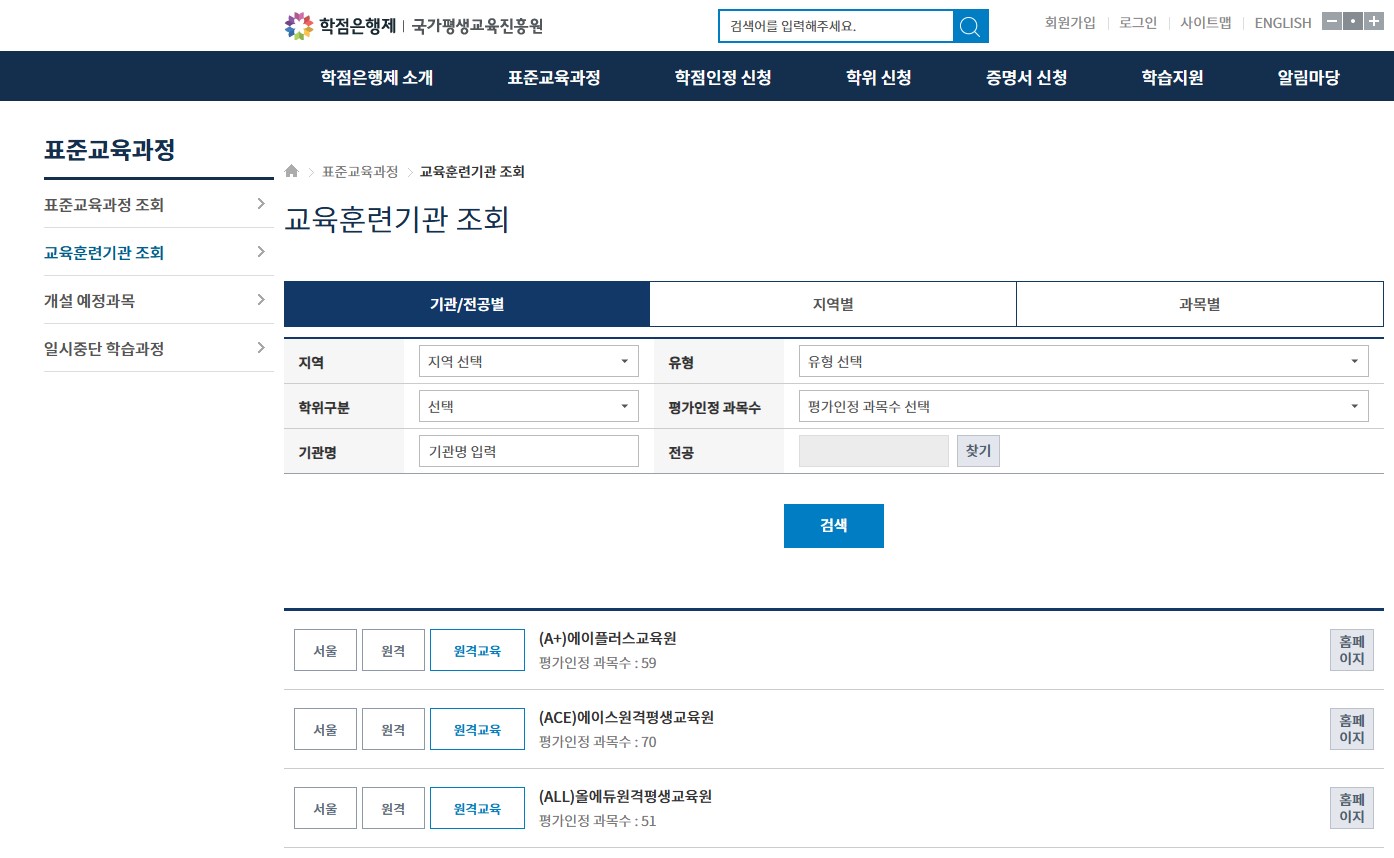Open 학습지원 menu

(x=1172, y=77)
